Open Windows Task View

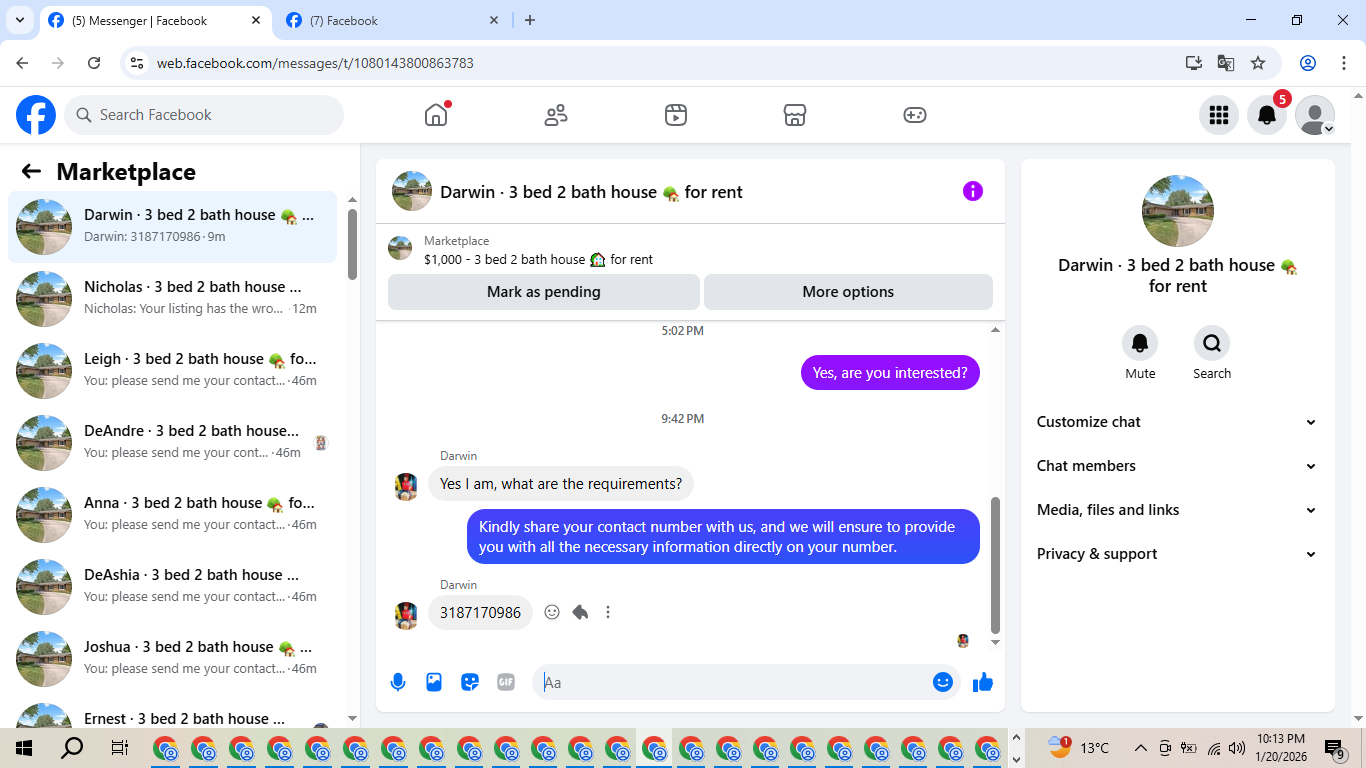120,748
